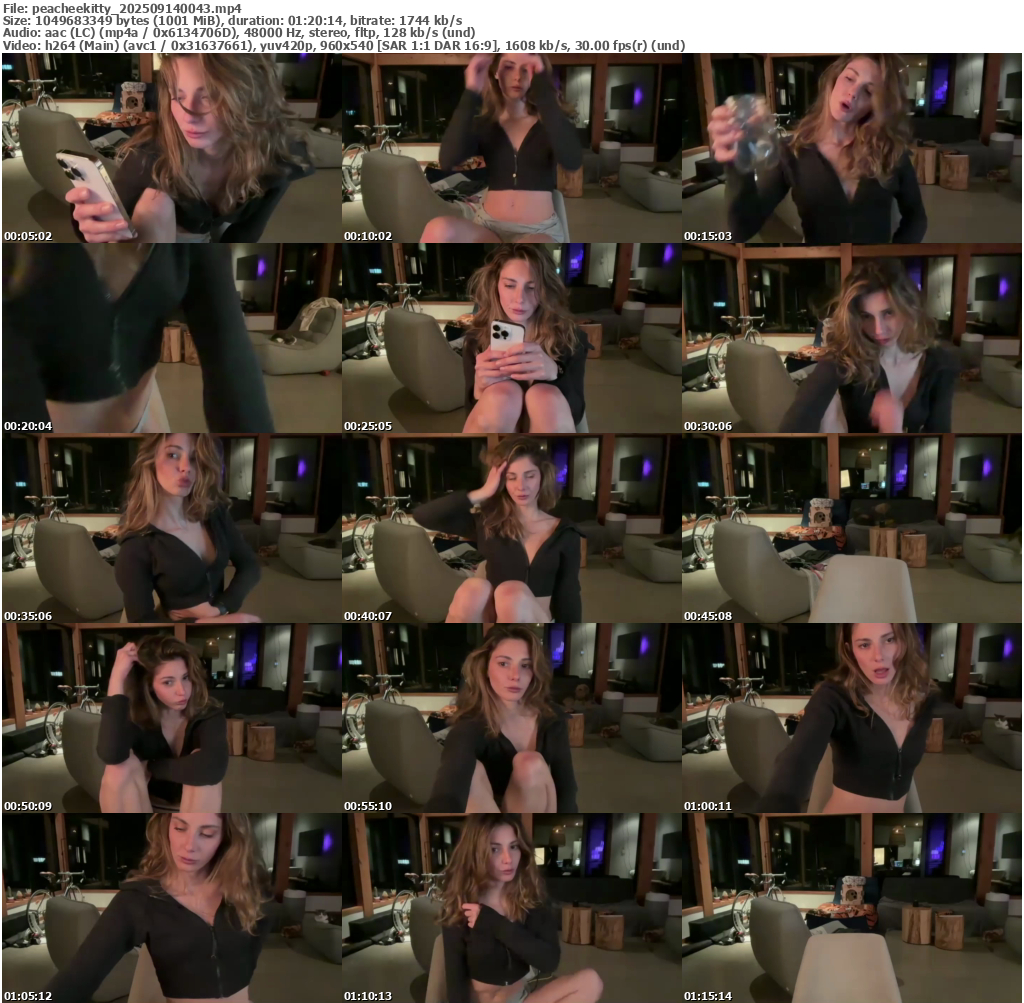Click the "Video: h264 (Main)" text

[59, 46]
